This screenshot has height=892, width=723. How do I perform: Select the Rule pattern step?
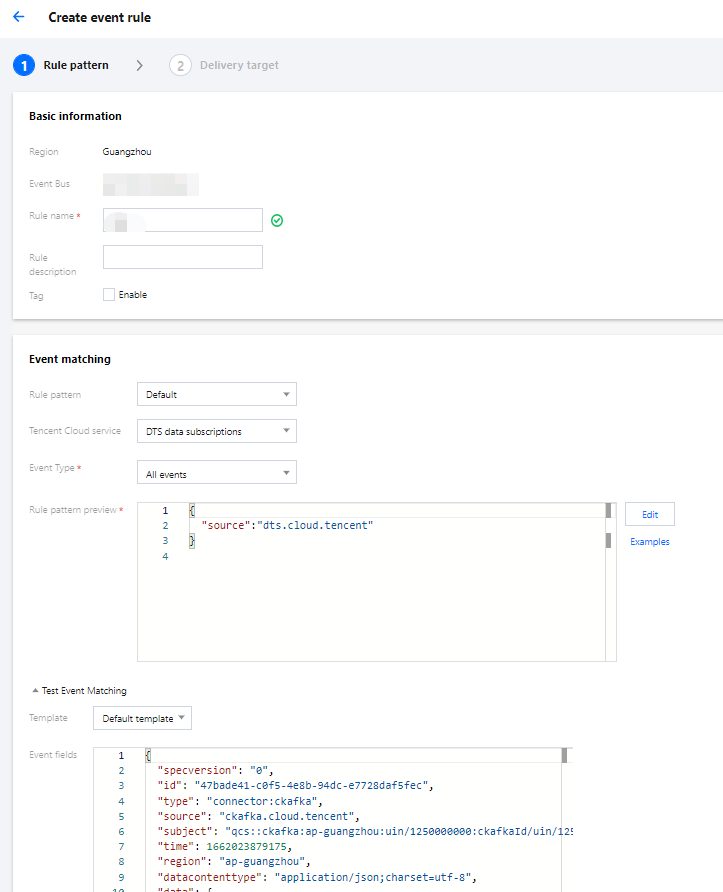(x=76, y=65)
